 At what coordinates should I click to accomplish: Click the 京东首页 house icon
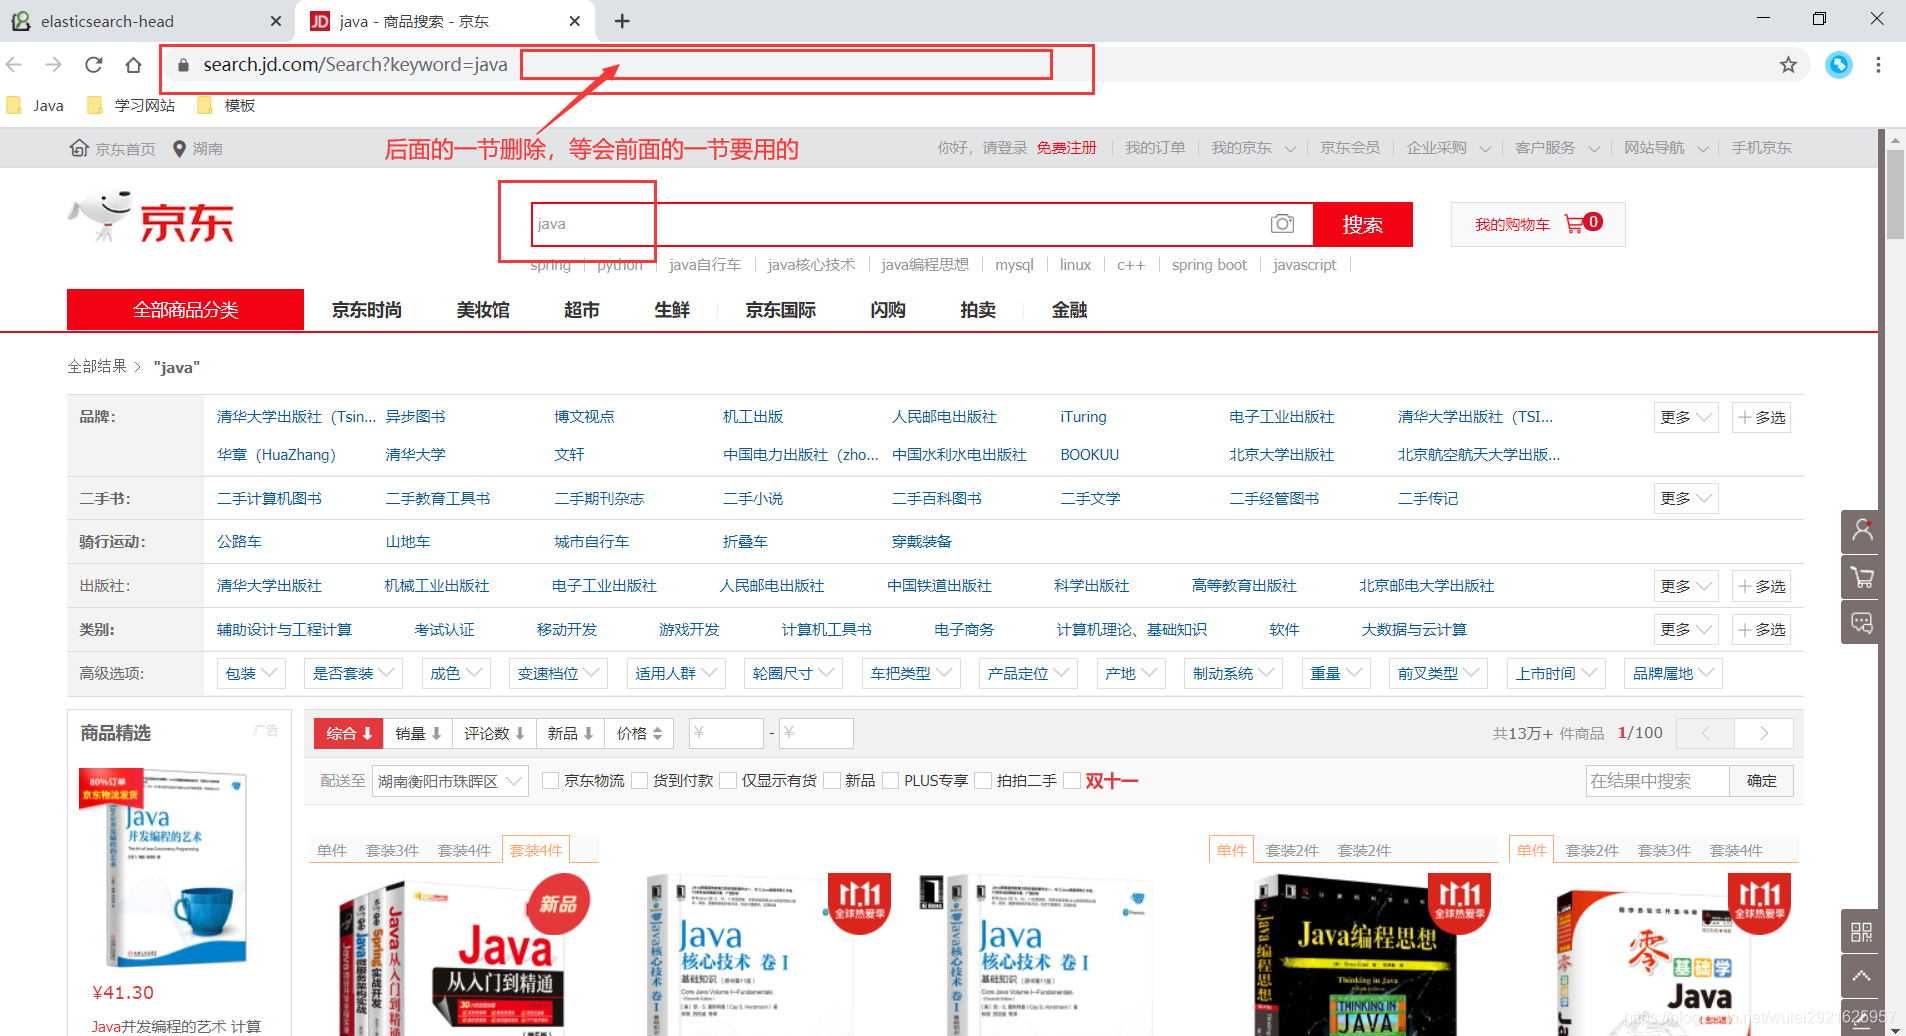(x=79, y=148)
